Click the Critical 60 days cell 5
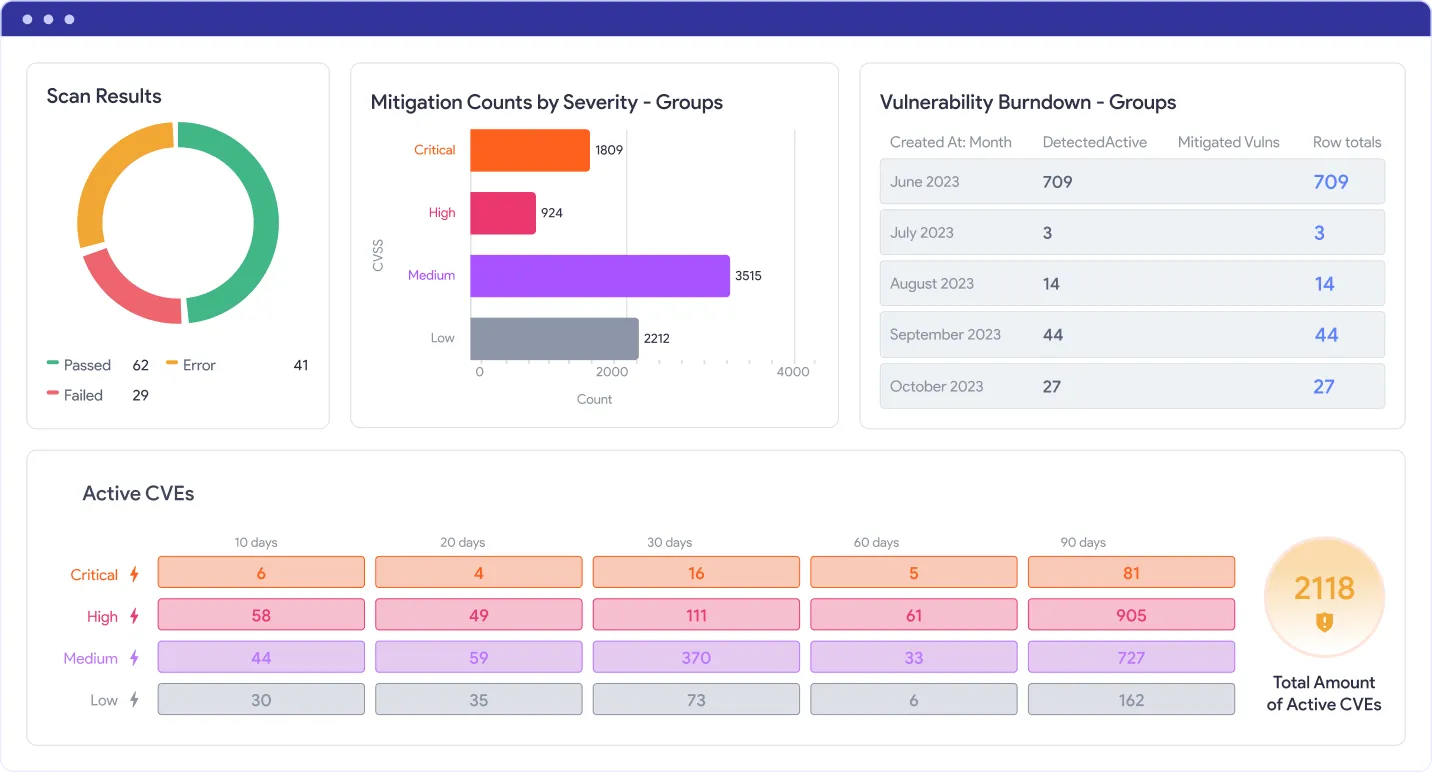Screen dimensions: 1432x773 click(x=914, y=573)
